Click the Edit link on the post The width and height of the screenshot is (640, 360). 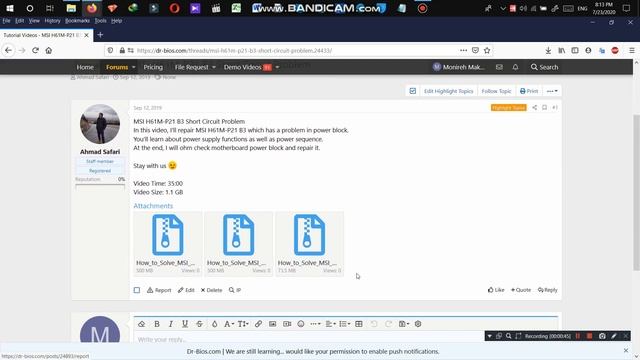pyautogui.click(x=186, y=290)
